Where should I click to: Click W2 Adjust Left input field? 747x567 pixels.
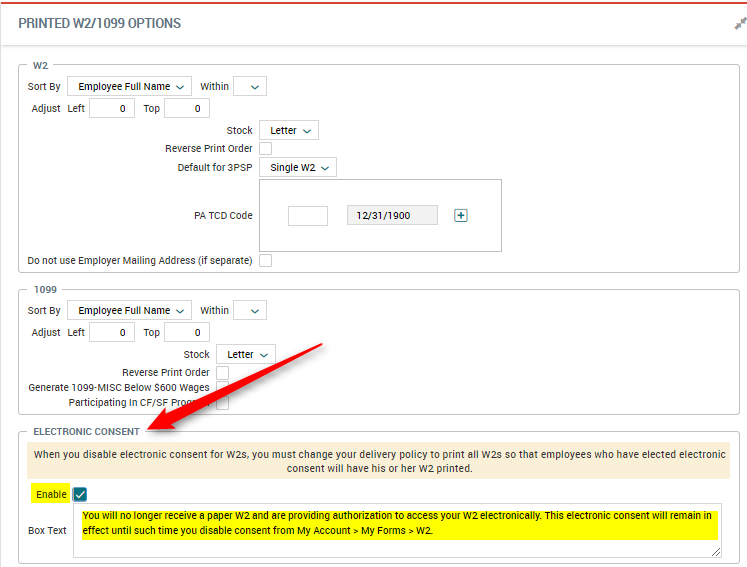[x=111, y=109]
